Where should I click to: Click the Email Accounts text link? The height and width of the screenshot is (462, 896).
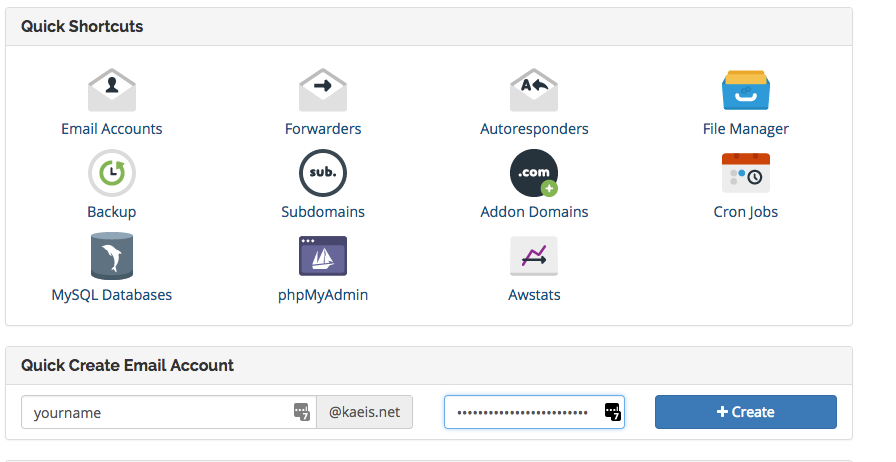point(111,129)
